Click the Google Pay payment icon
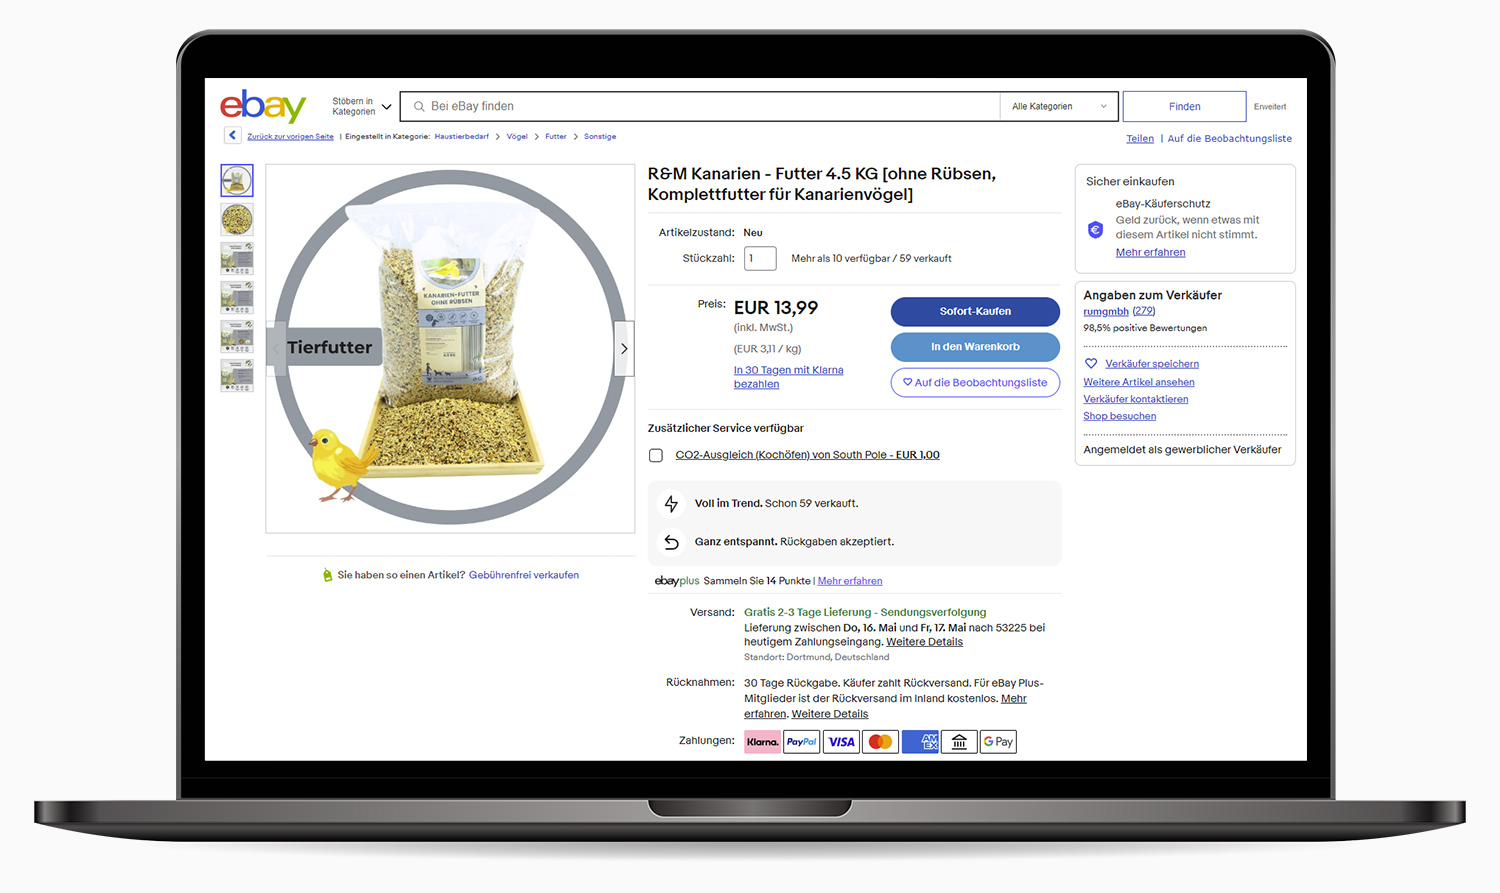 pyautogui.click(x=998, y=742)
